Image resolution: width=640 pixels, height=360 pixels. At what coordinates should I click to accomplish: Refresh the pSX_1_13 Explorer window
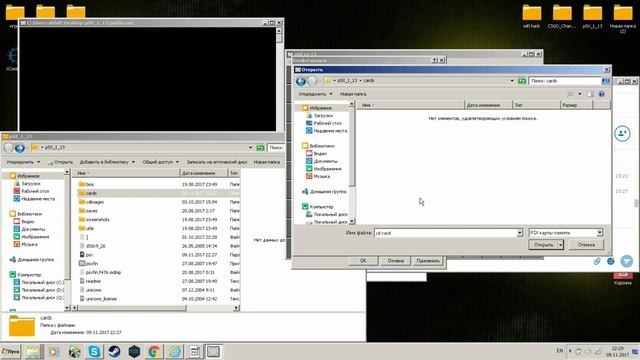[x=260, y=147]
